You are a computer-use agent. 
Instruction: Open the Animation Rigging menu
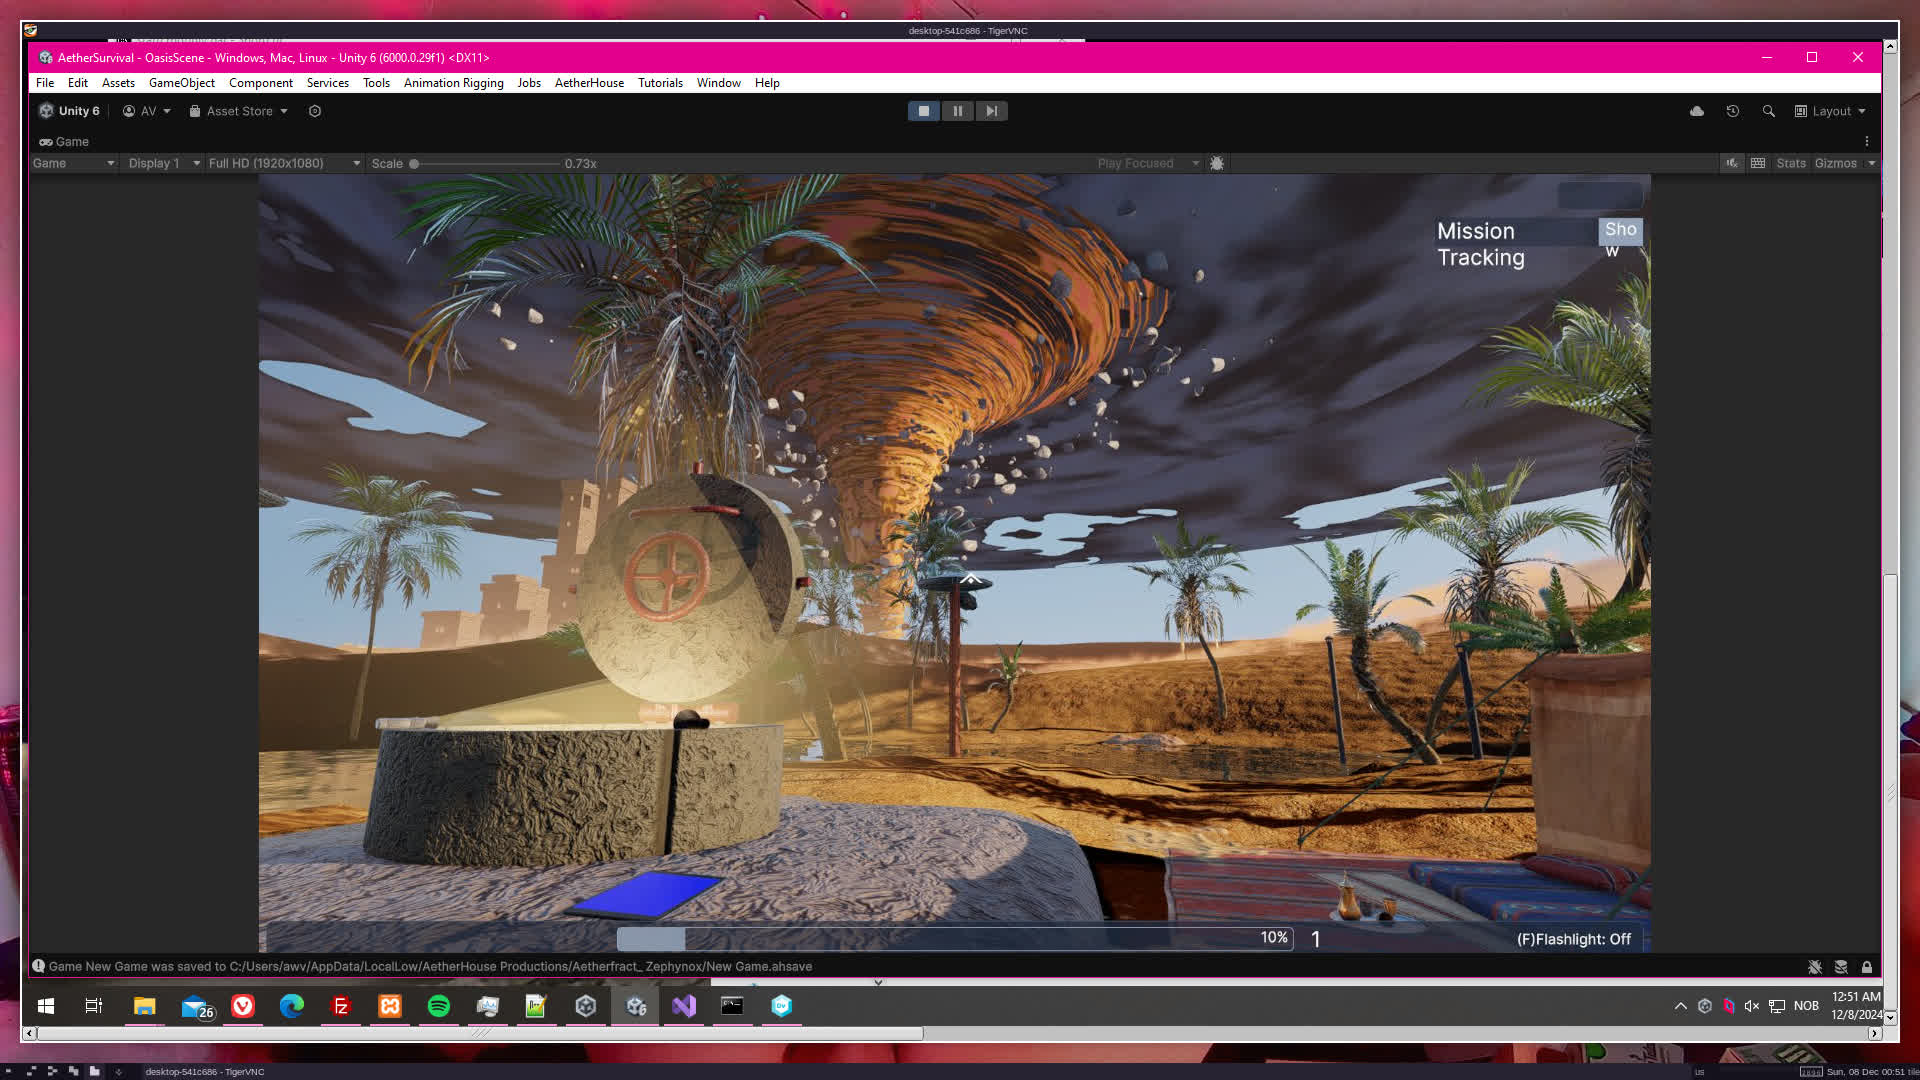(453, 83)
